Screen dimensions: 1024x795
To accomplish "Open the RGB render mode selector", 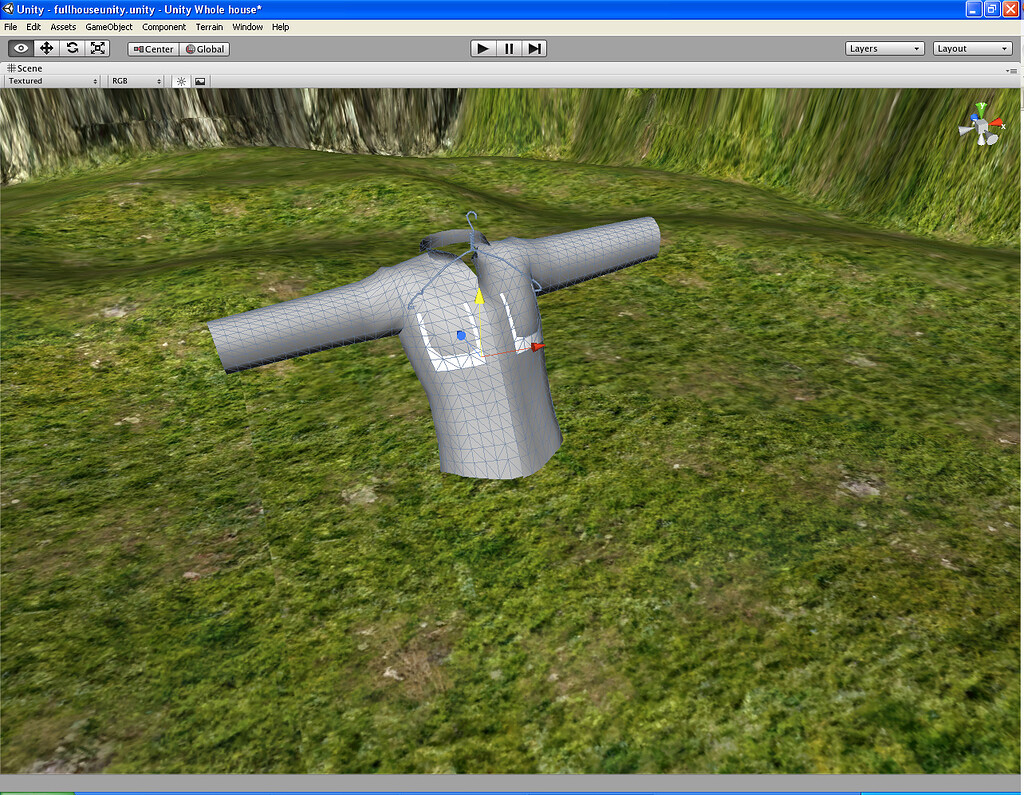I will point(134,81).
